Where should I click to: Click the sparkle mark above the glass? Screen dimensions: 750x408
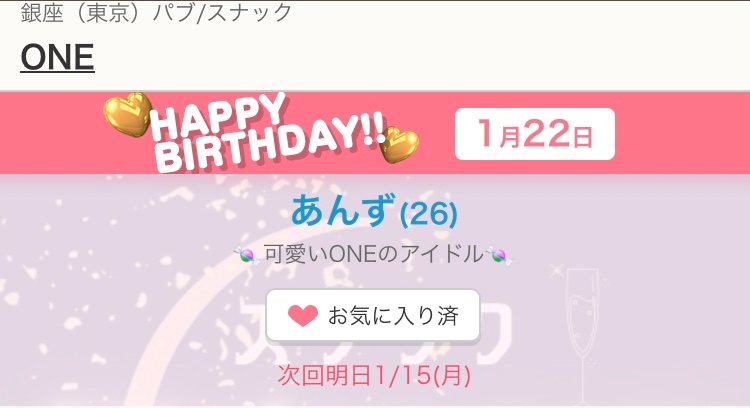click(556, 271)
